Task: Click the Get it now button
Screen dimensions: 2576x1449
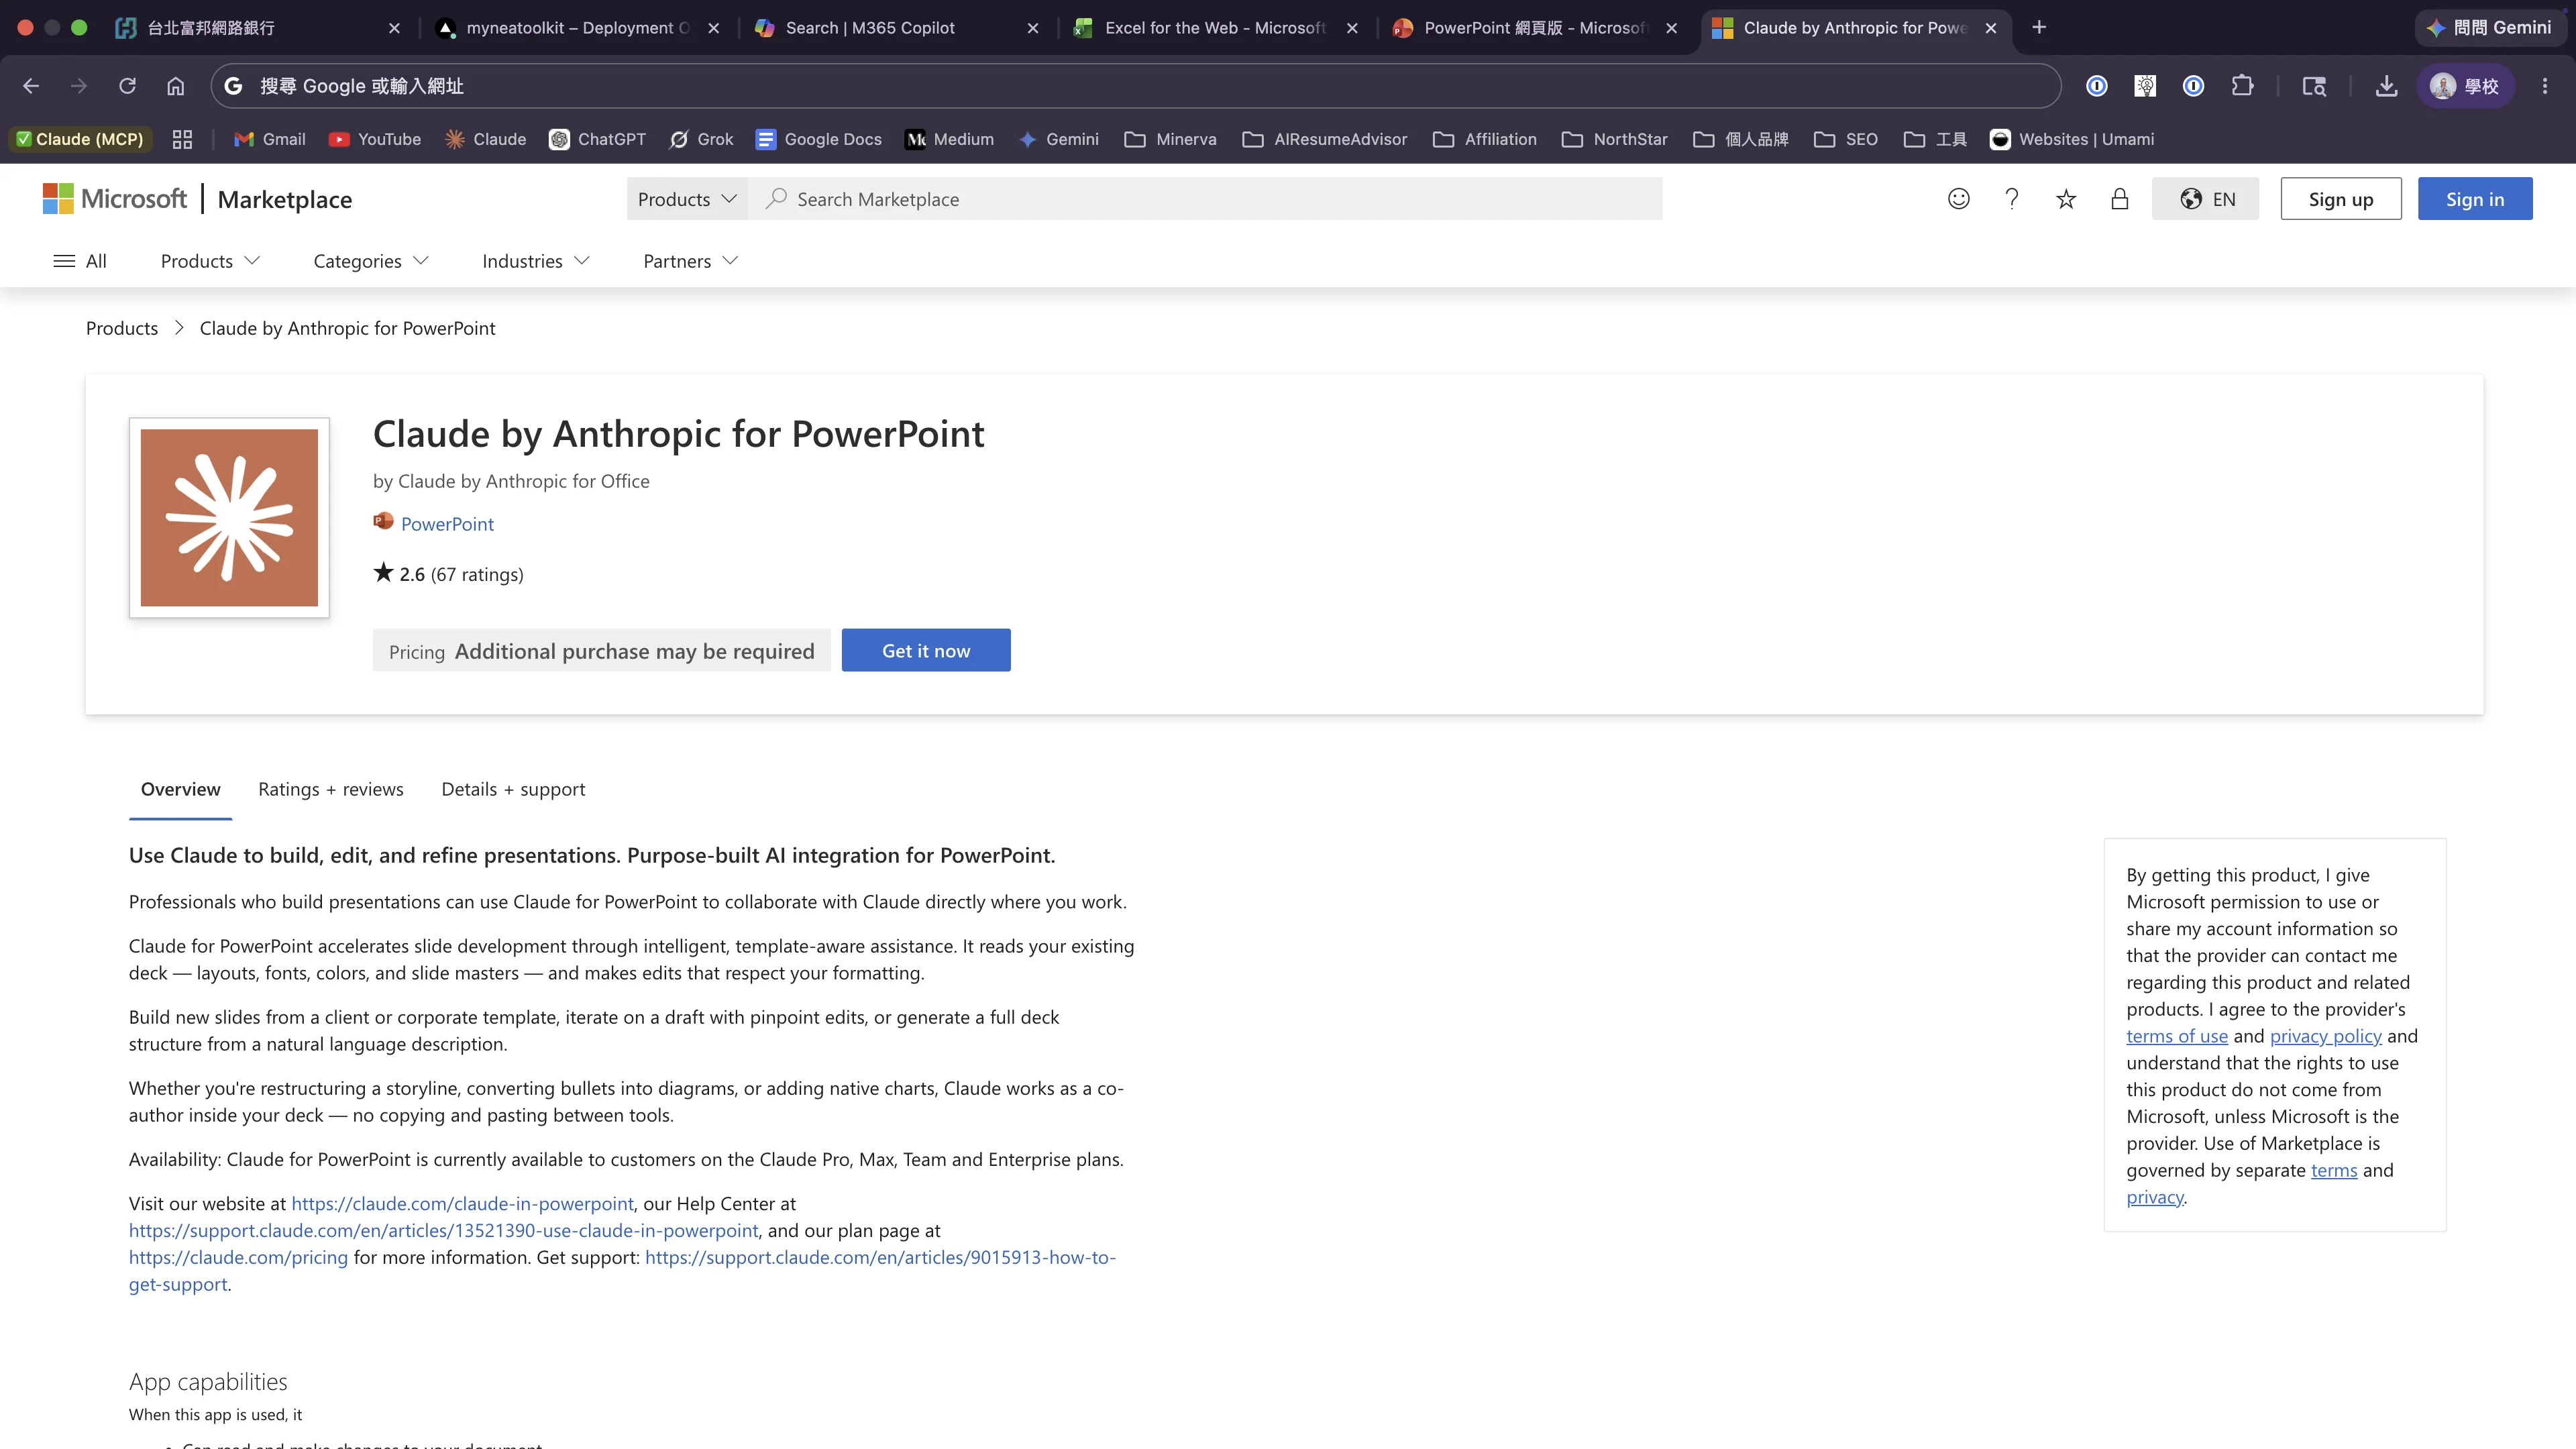Action: (x=926, y=650)
